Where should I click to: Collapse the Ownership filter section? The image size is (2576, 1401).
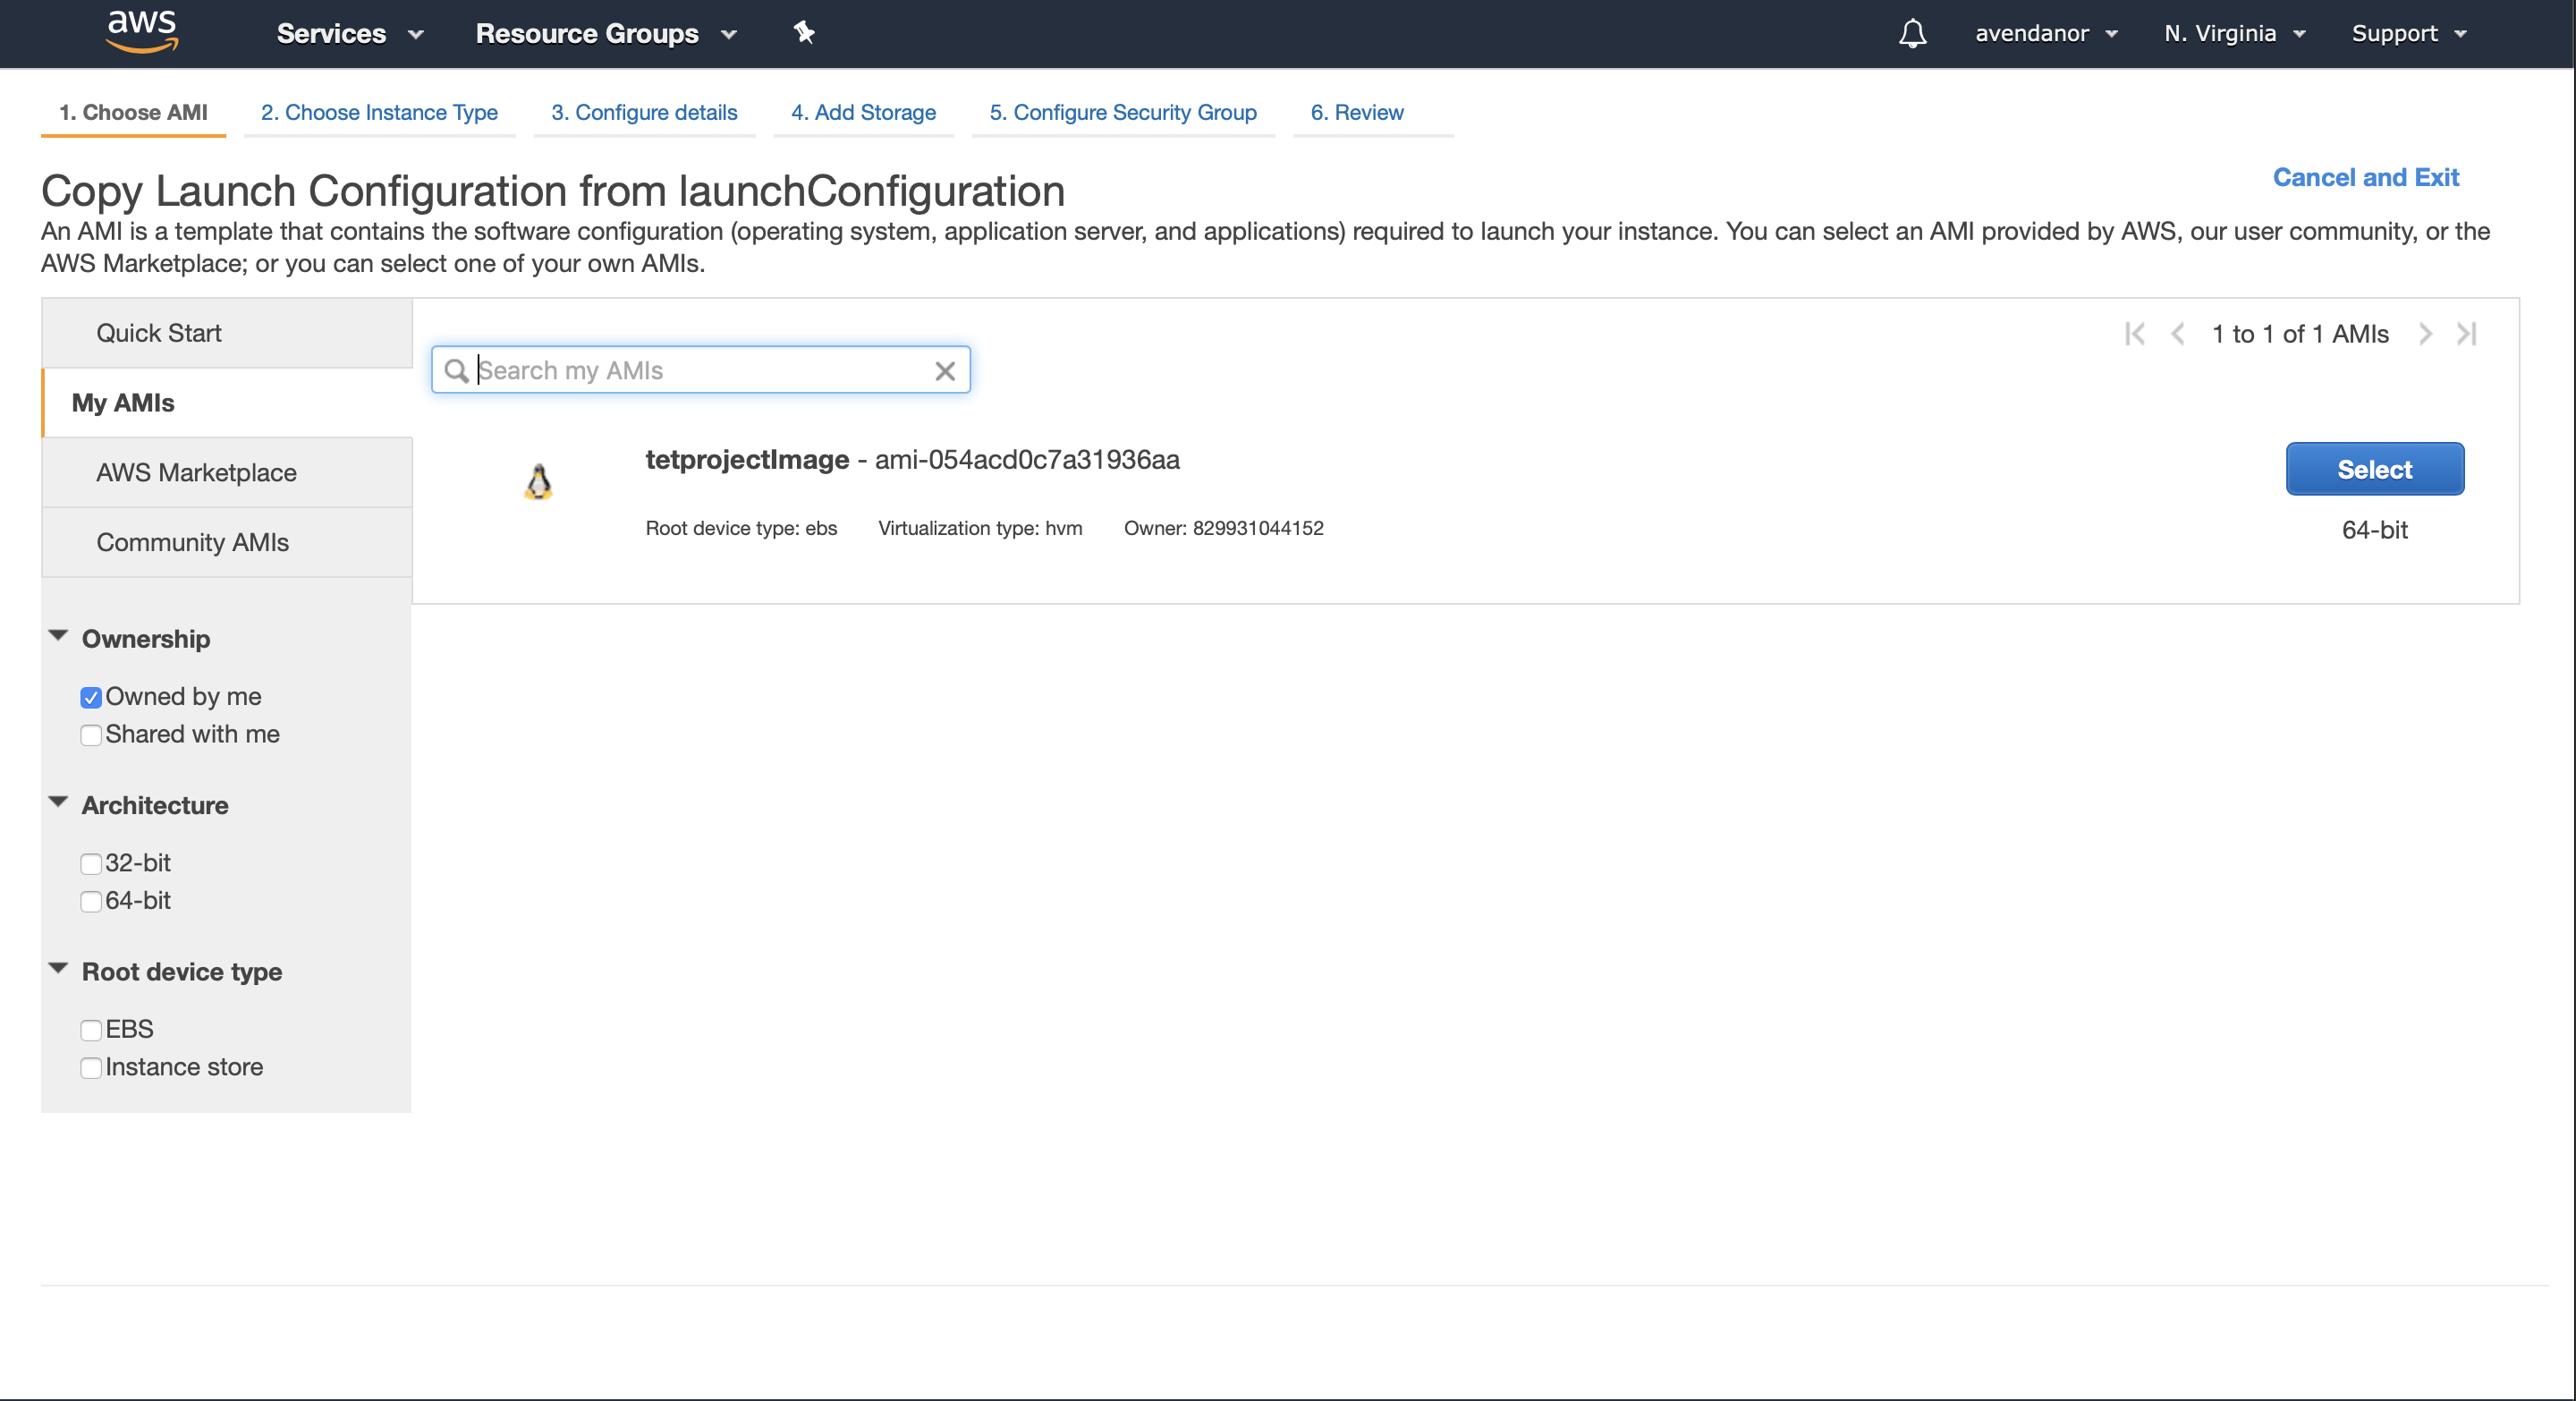point(58,637)
